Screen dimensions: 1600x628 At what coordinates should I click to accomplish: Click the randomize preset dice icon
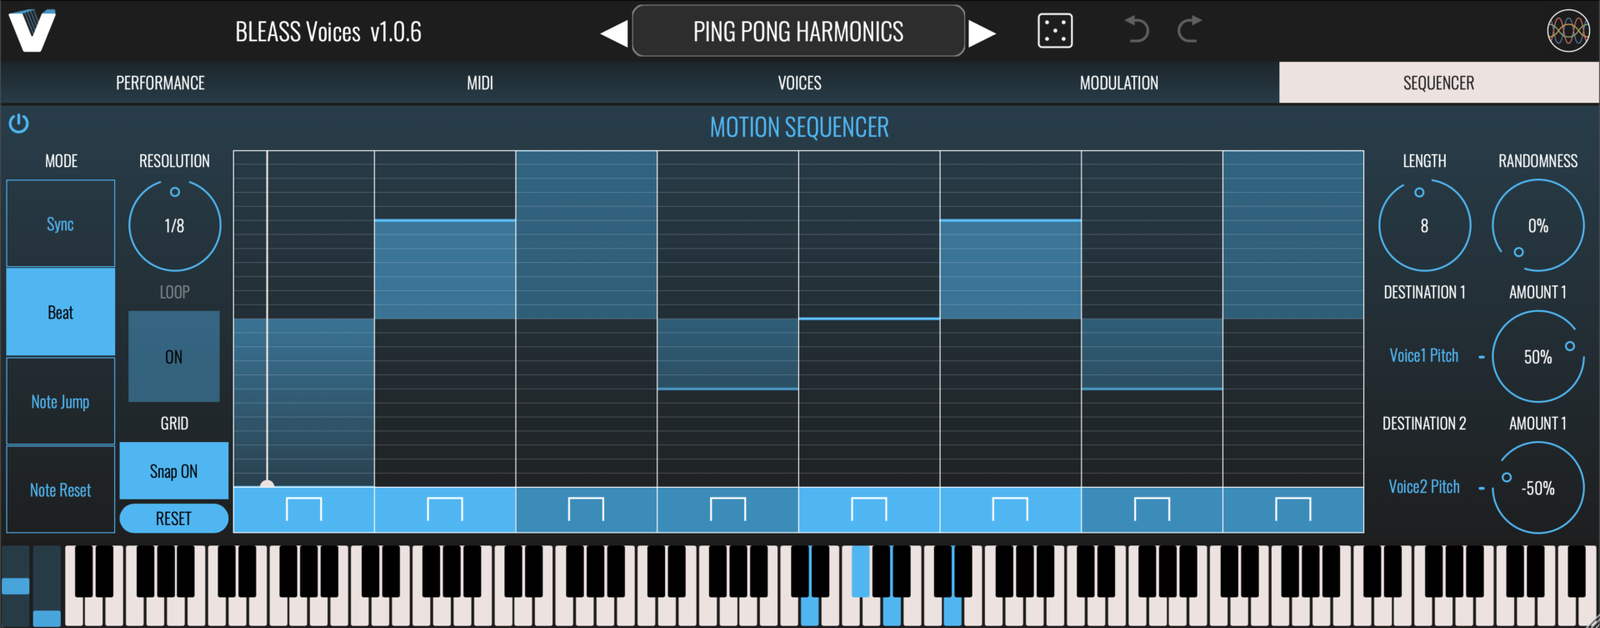point(1055,31)
